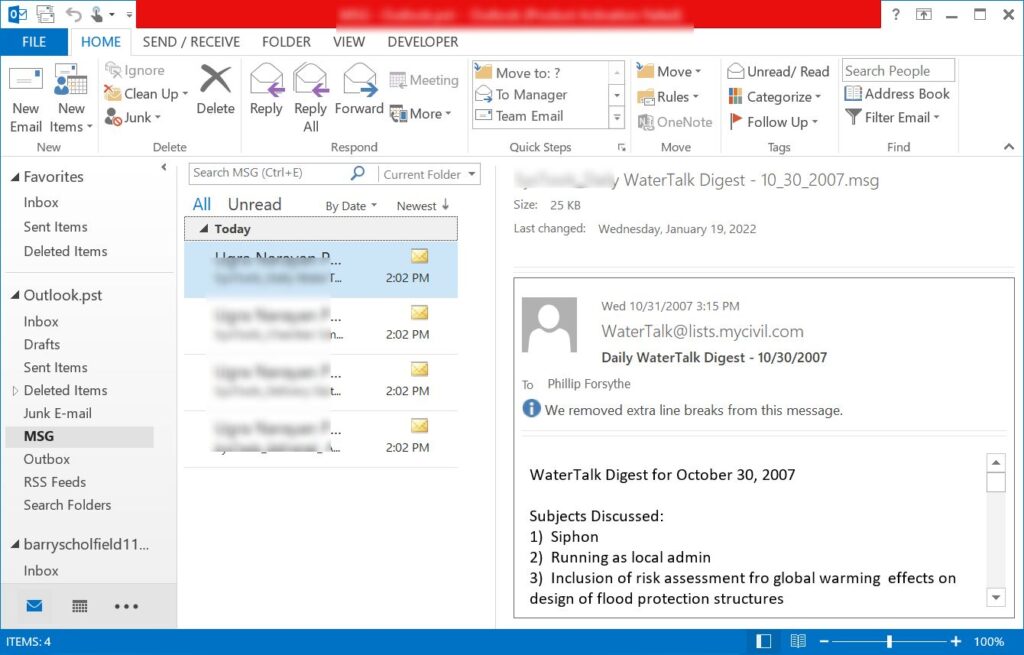
Task: Select the Delete icon in the ribbon
Action: [214, 90]
